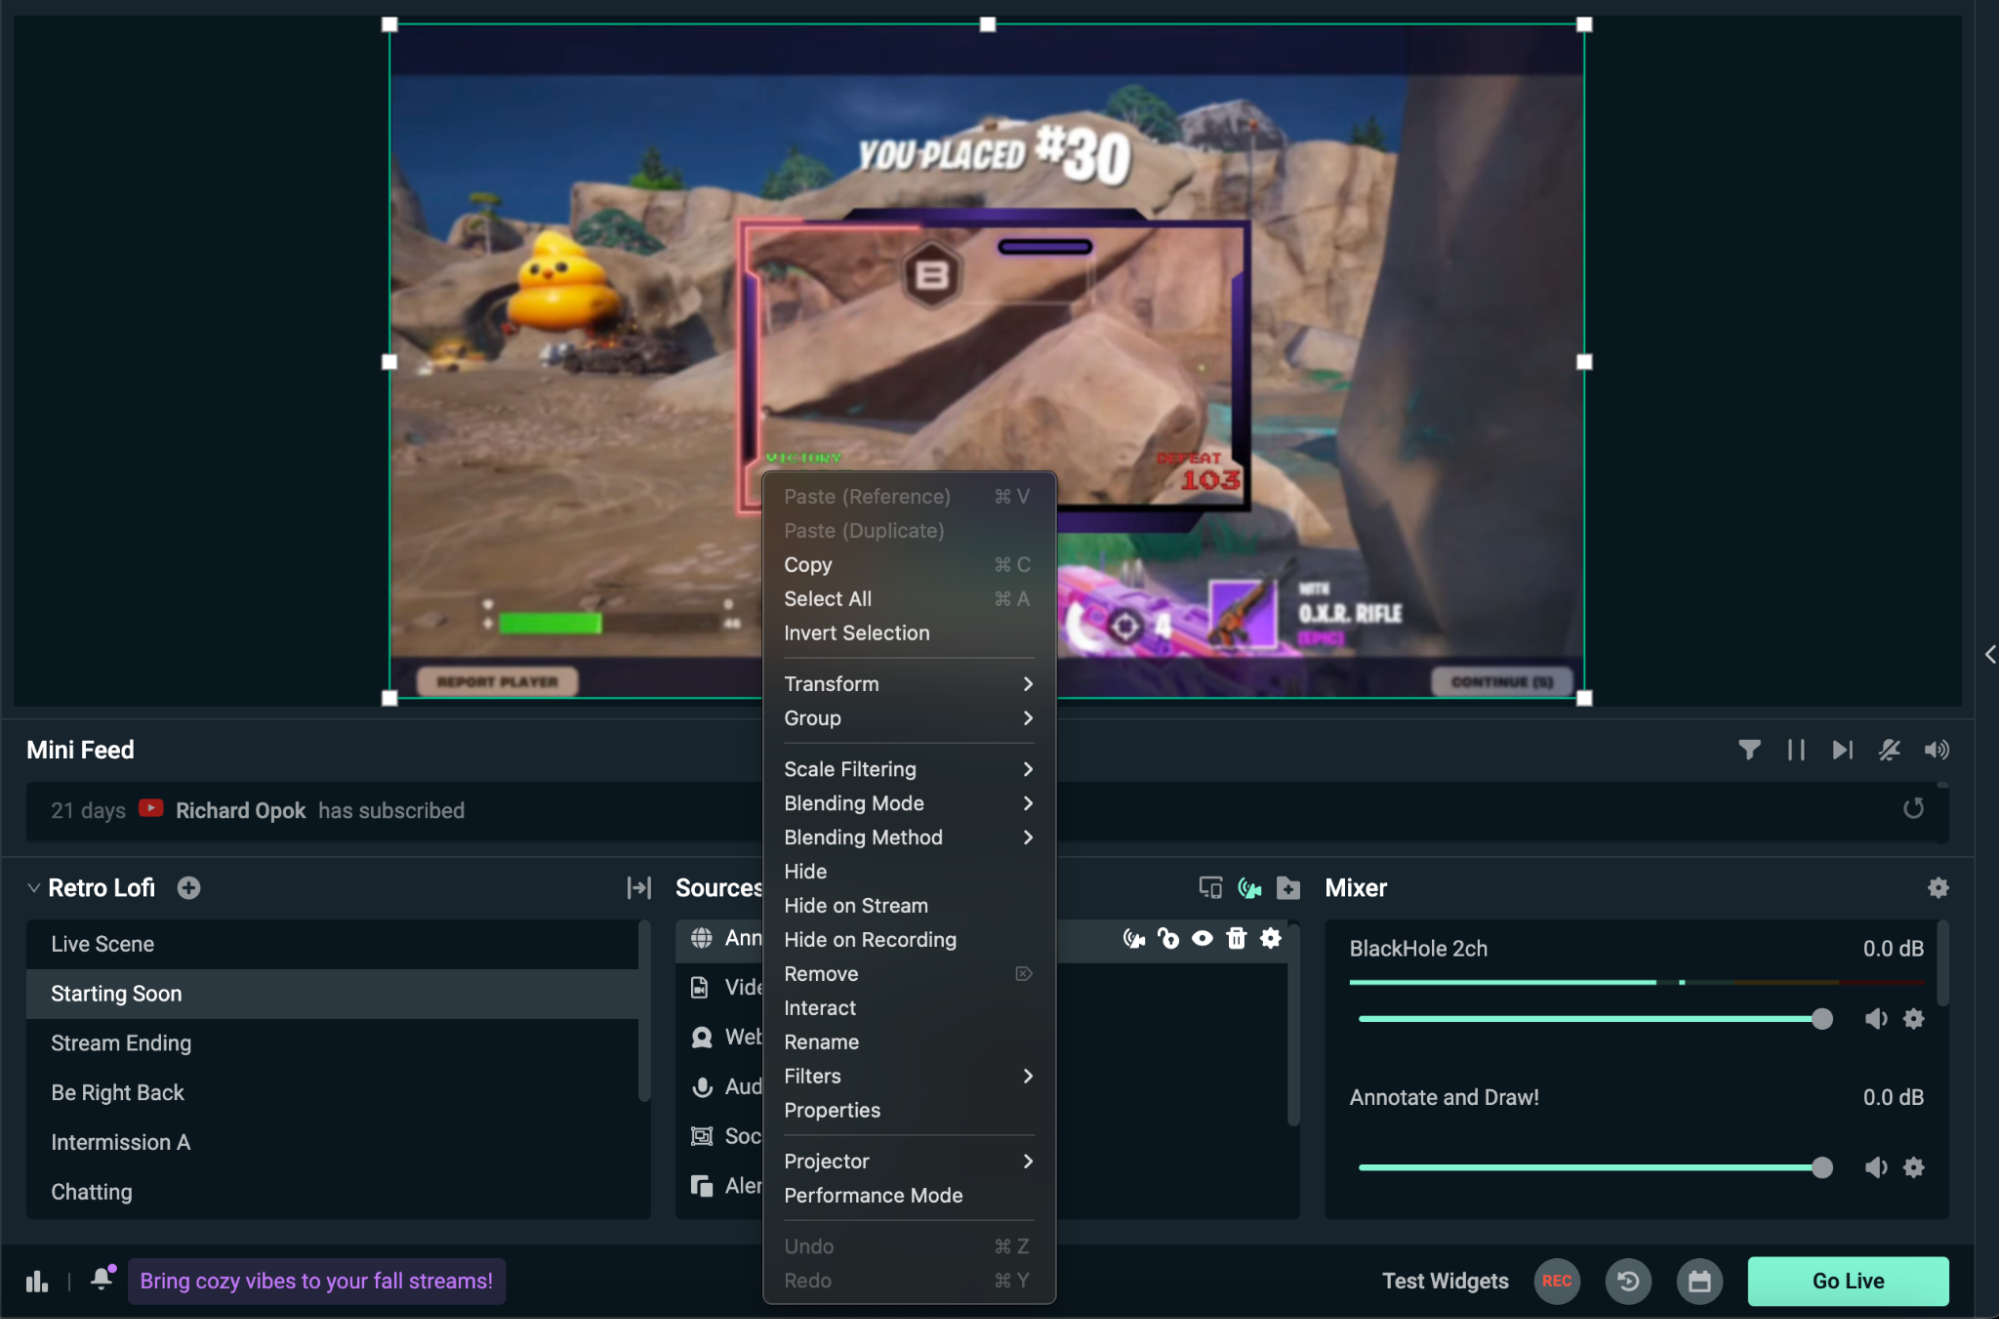Viewport: 1999px width, 1319px height.
Task: Mute the BlackHole 2ch audio
Action: point(1876,1019)
